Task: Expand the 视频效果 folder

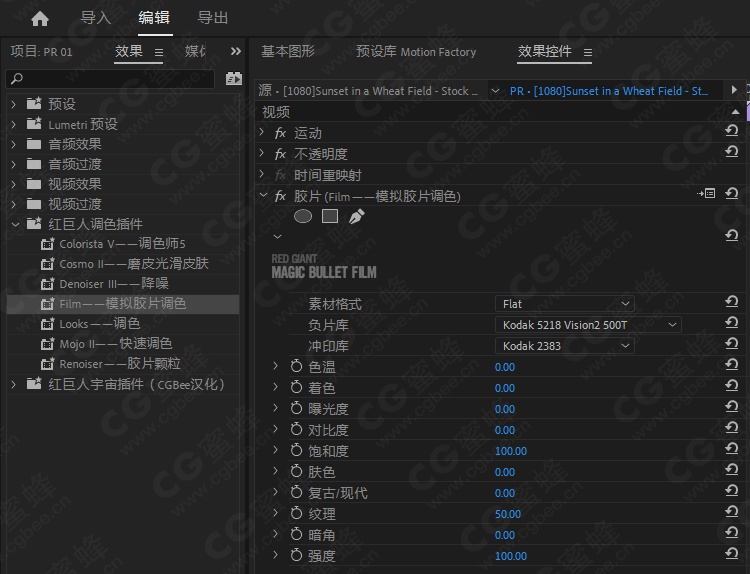Action: point(14,184)
